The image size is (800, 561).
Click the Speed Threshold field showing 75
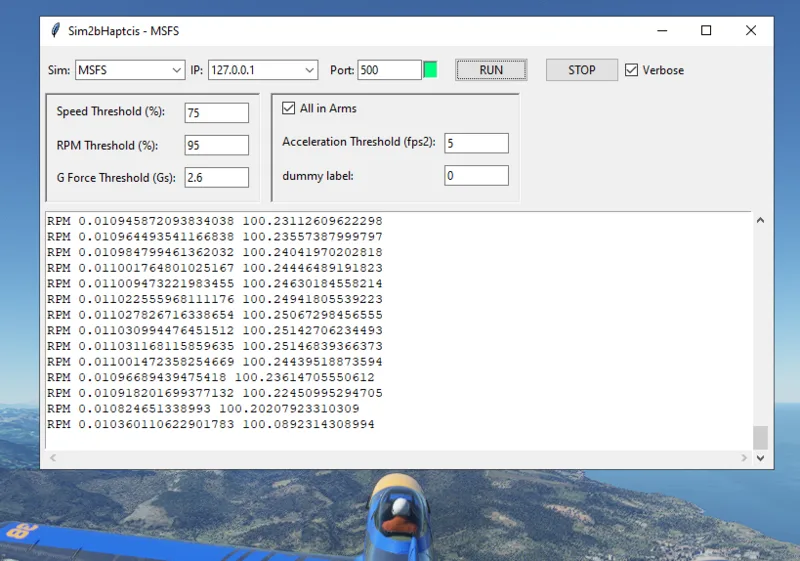click(217, 113)
